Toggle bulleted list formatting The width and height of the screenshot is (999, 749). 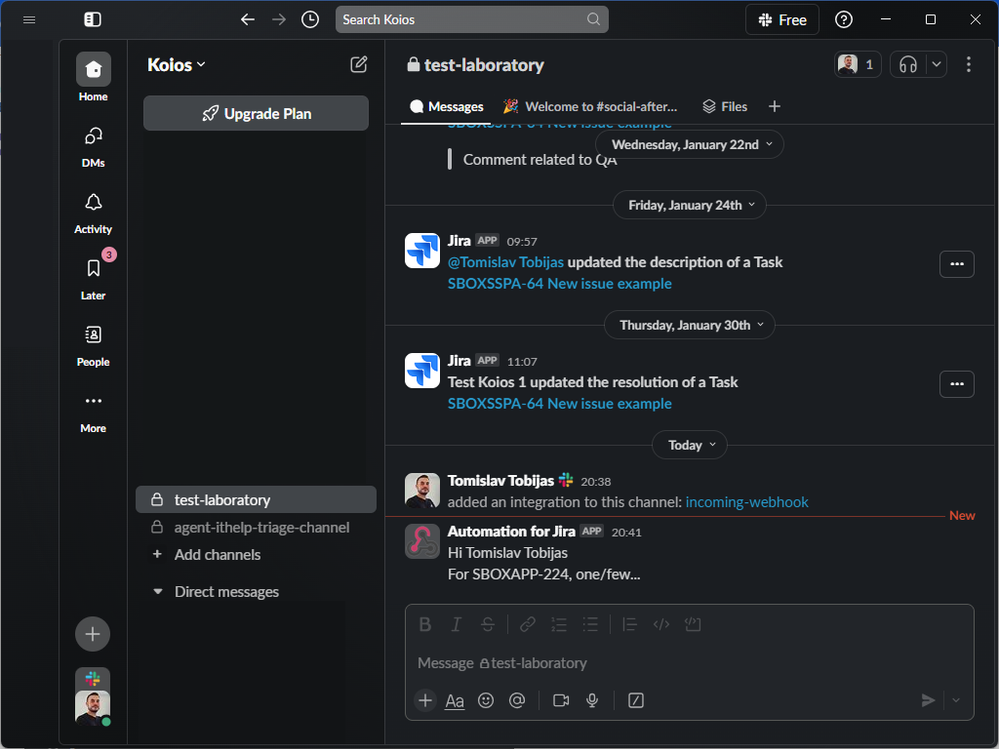pyautogui.click(x=590, y=625)
